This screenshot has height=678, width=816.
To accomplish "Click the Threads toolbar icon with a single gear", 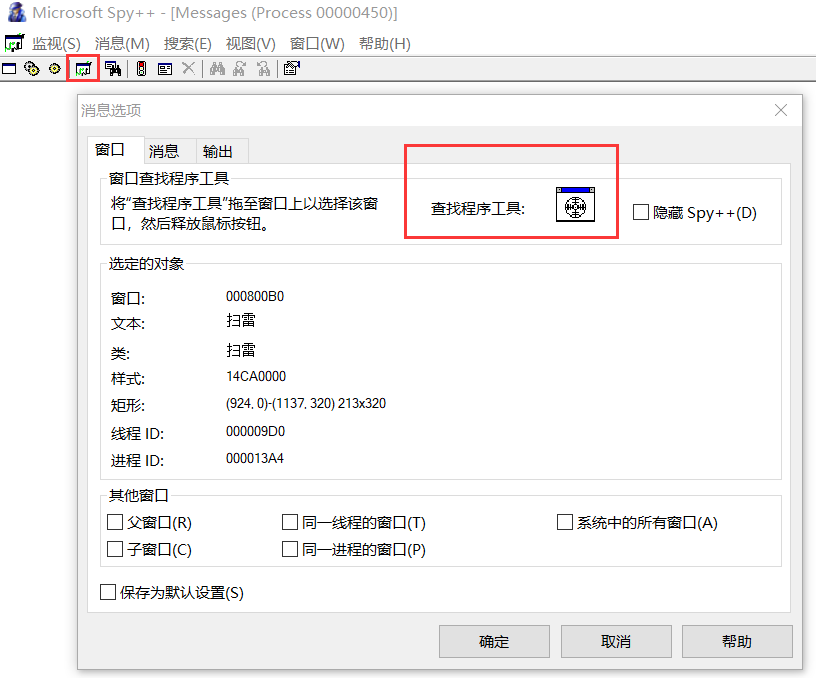I will (55, 68).
